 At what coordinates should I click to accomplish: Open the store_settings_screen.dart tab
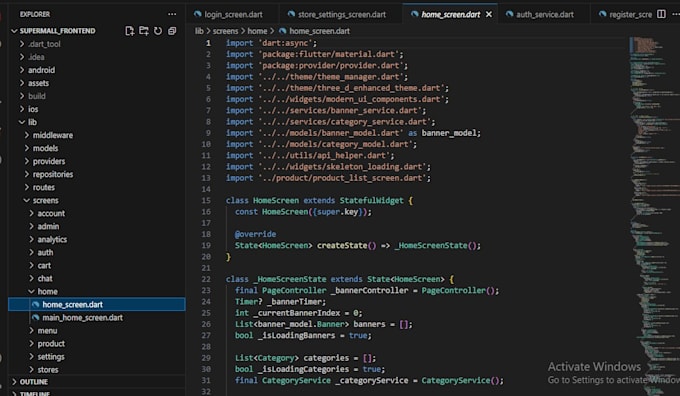(337, 14)
